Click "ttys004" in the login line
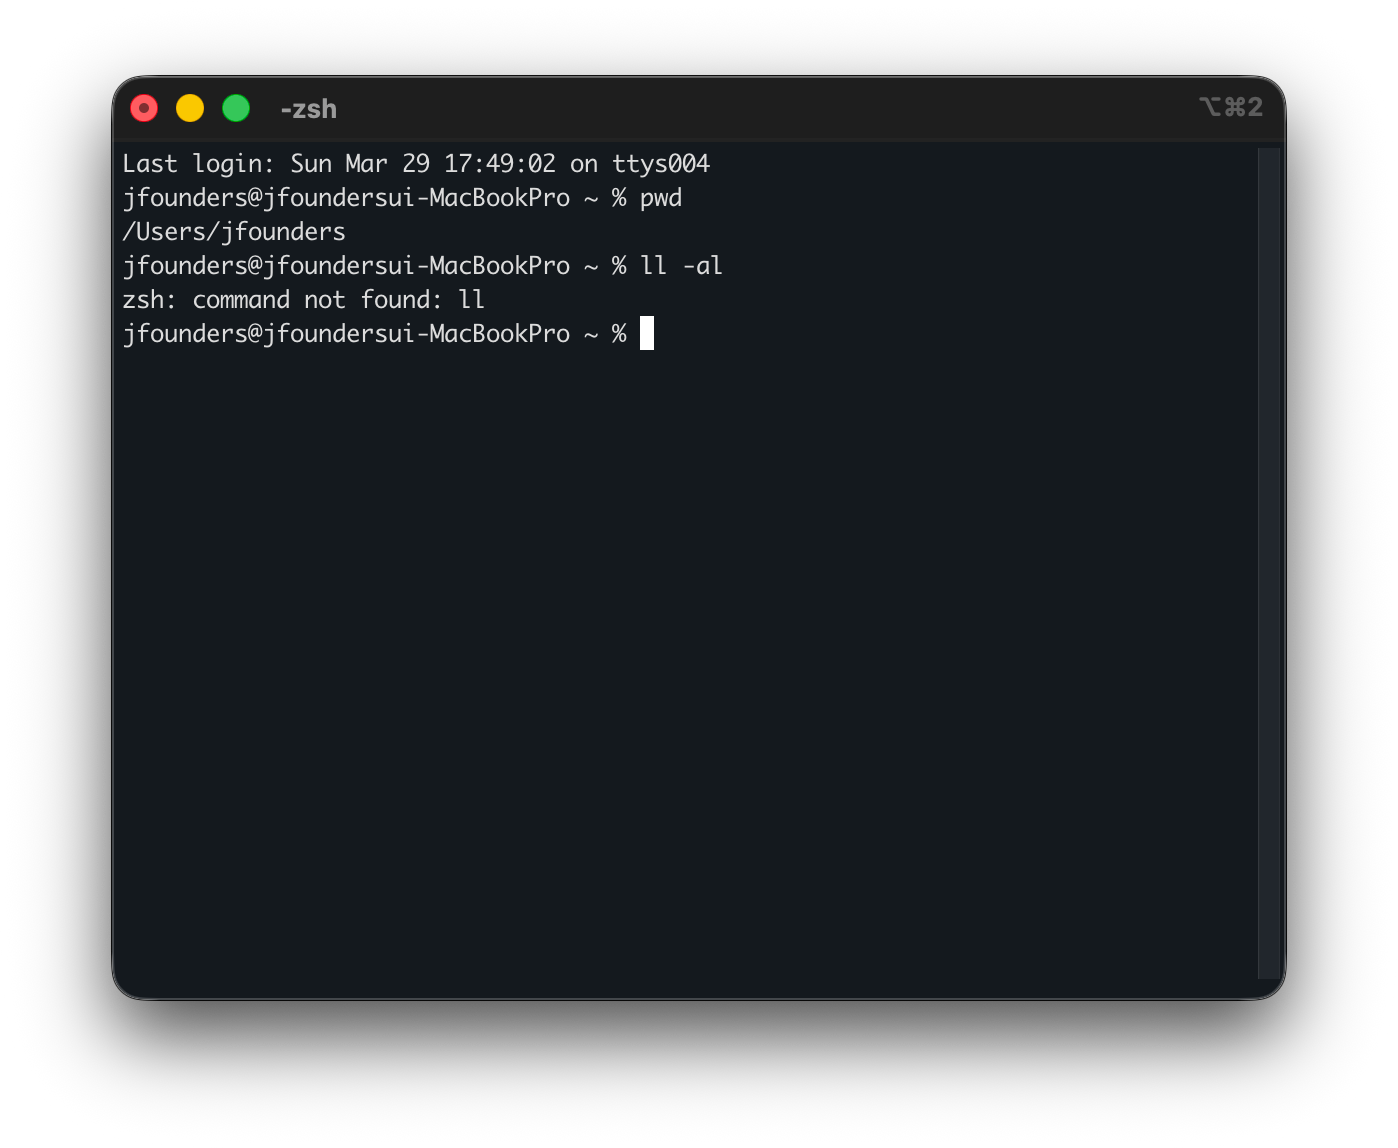 pyautogui.click(x=661, y=164)
